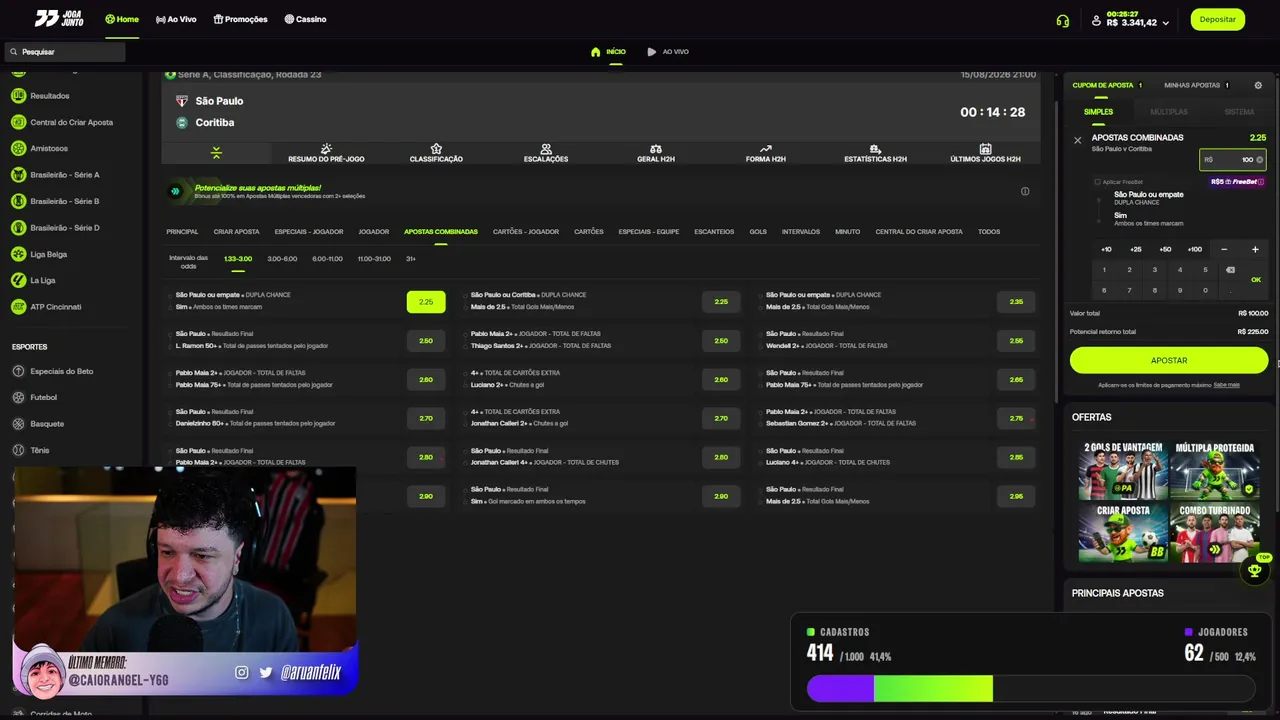Image resolution: width=1280 pixels, height=720 pixels.
Task: Place the bet with Apostar button
Action: pos(1169,360)
